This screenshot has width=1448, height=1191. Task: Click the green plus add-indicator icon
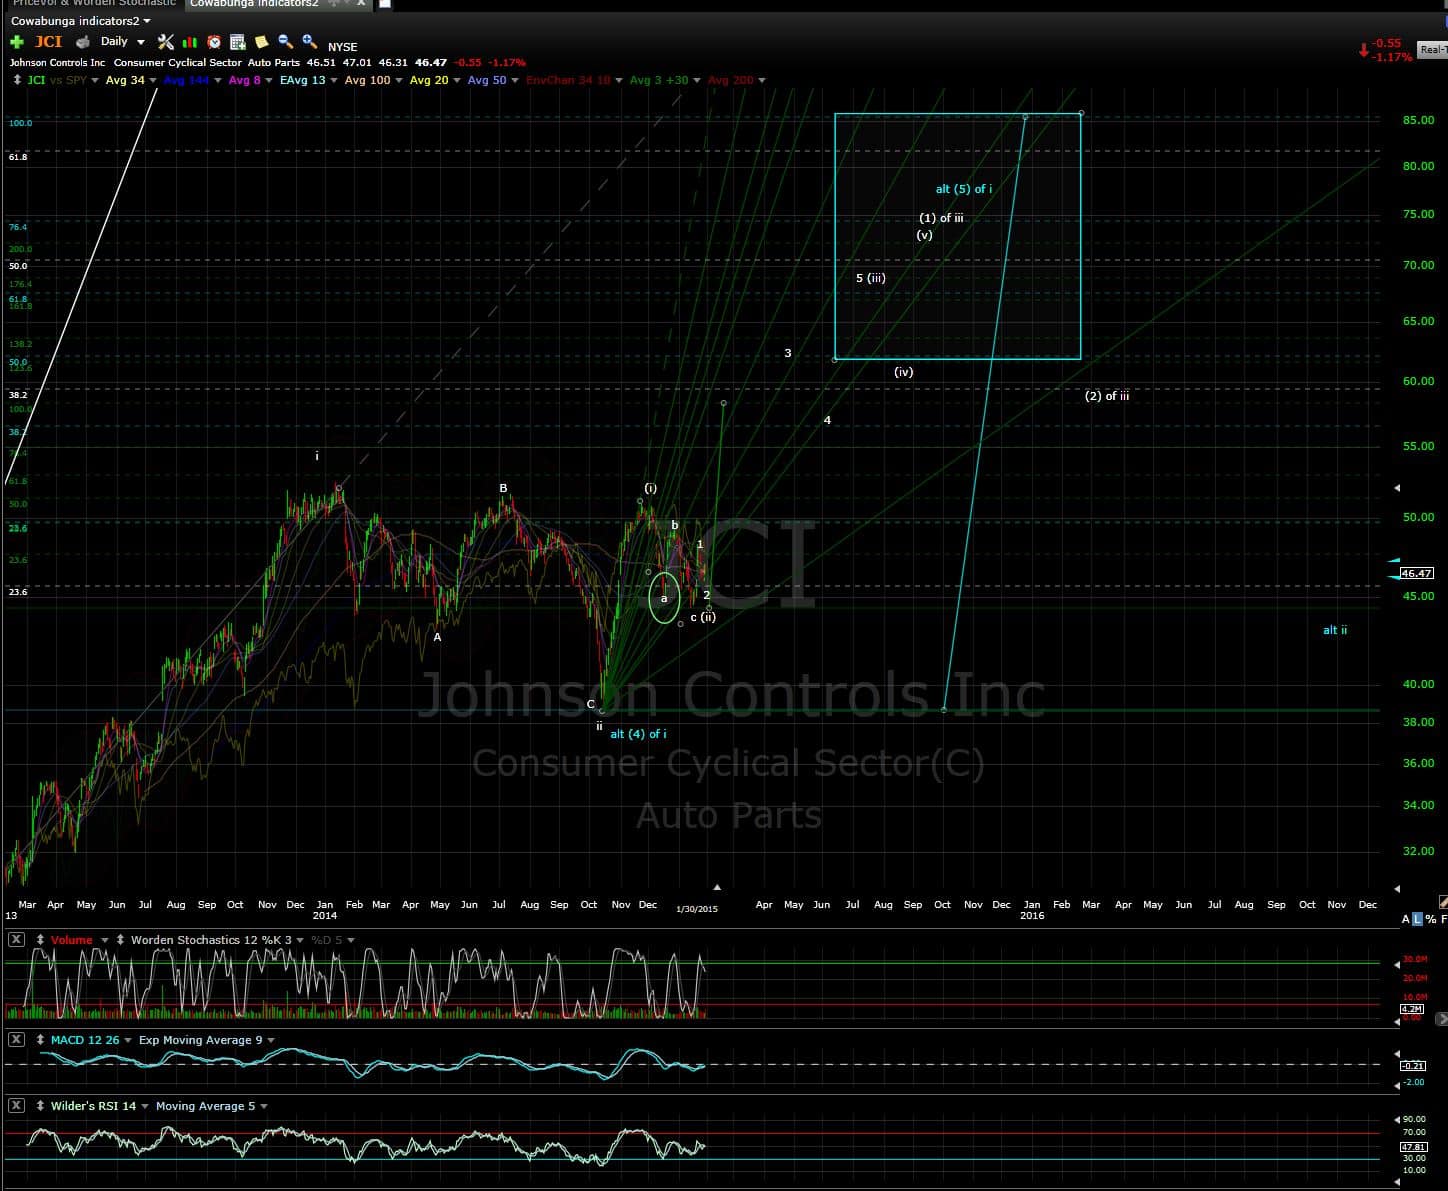(17, 42)
